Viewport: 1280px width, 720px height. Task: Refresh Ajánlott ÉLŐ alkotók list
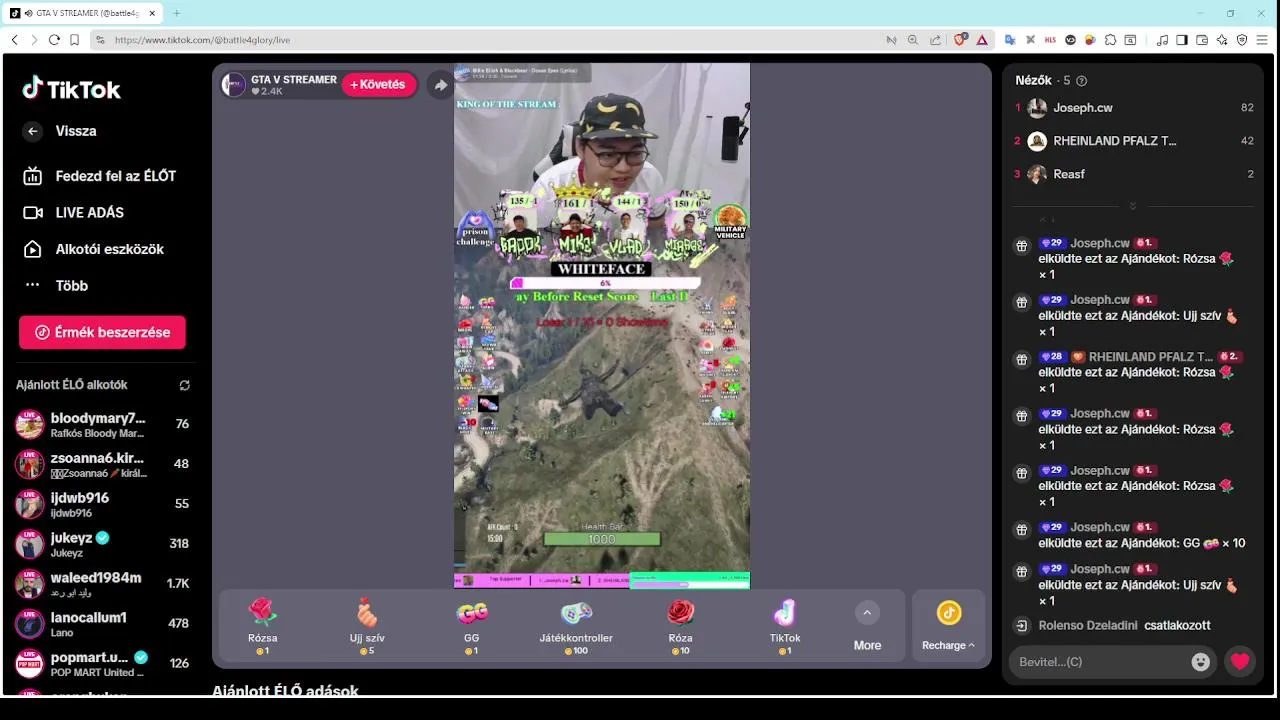[184, 385]
